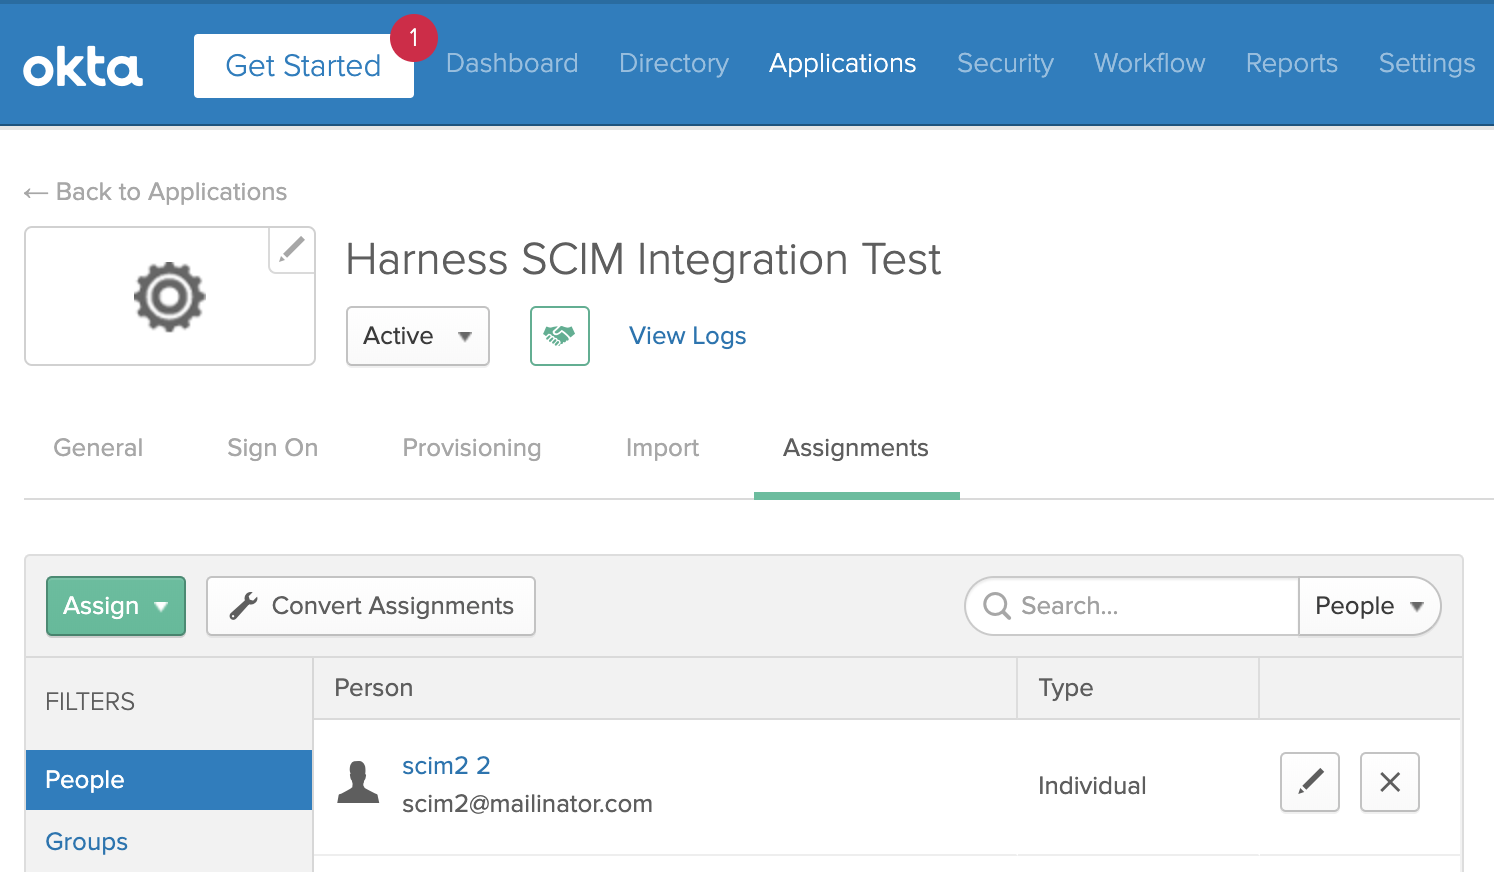
Task: Expand the Assign dropdown button
Action: click(x=116, y=606)
